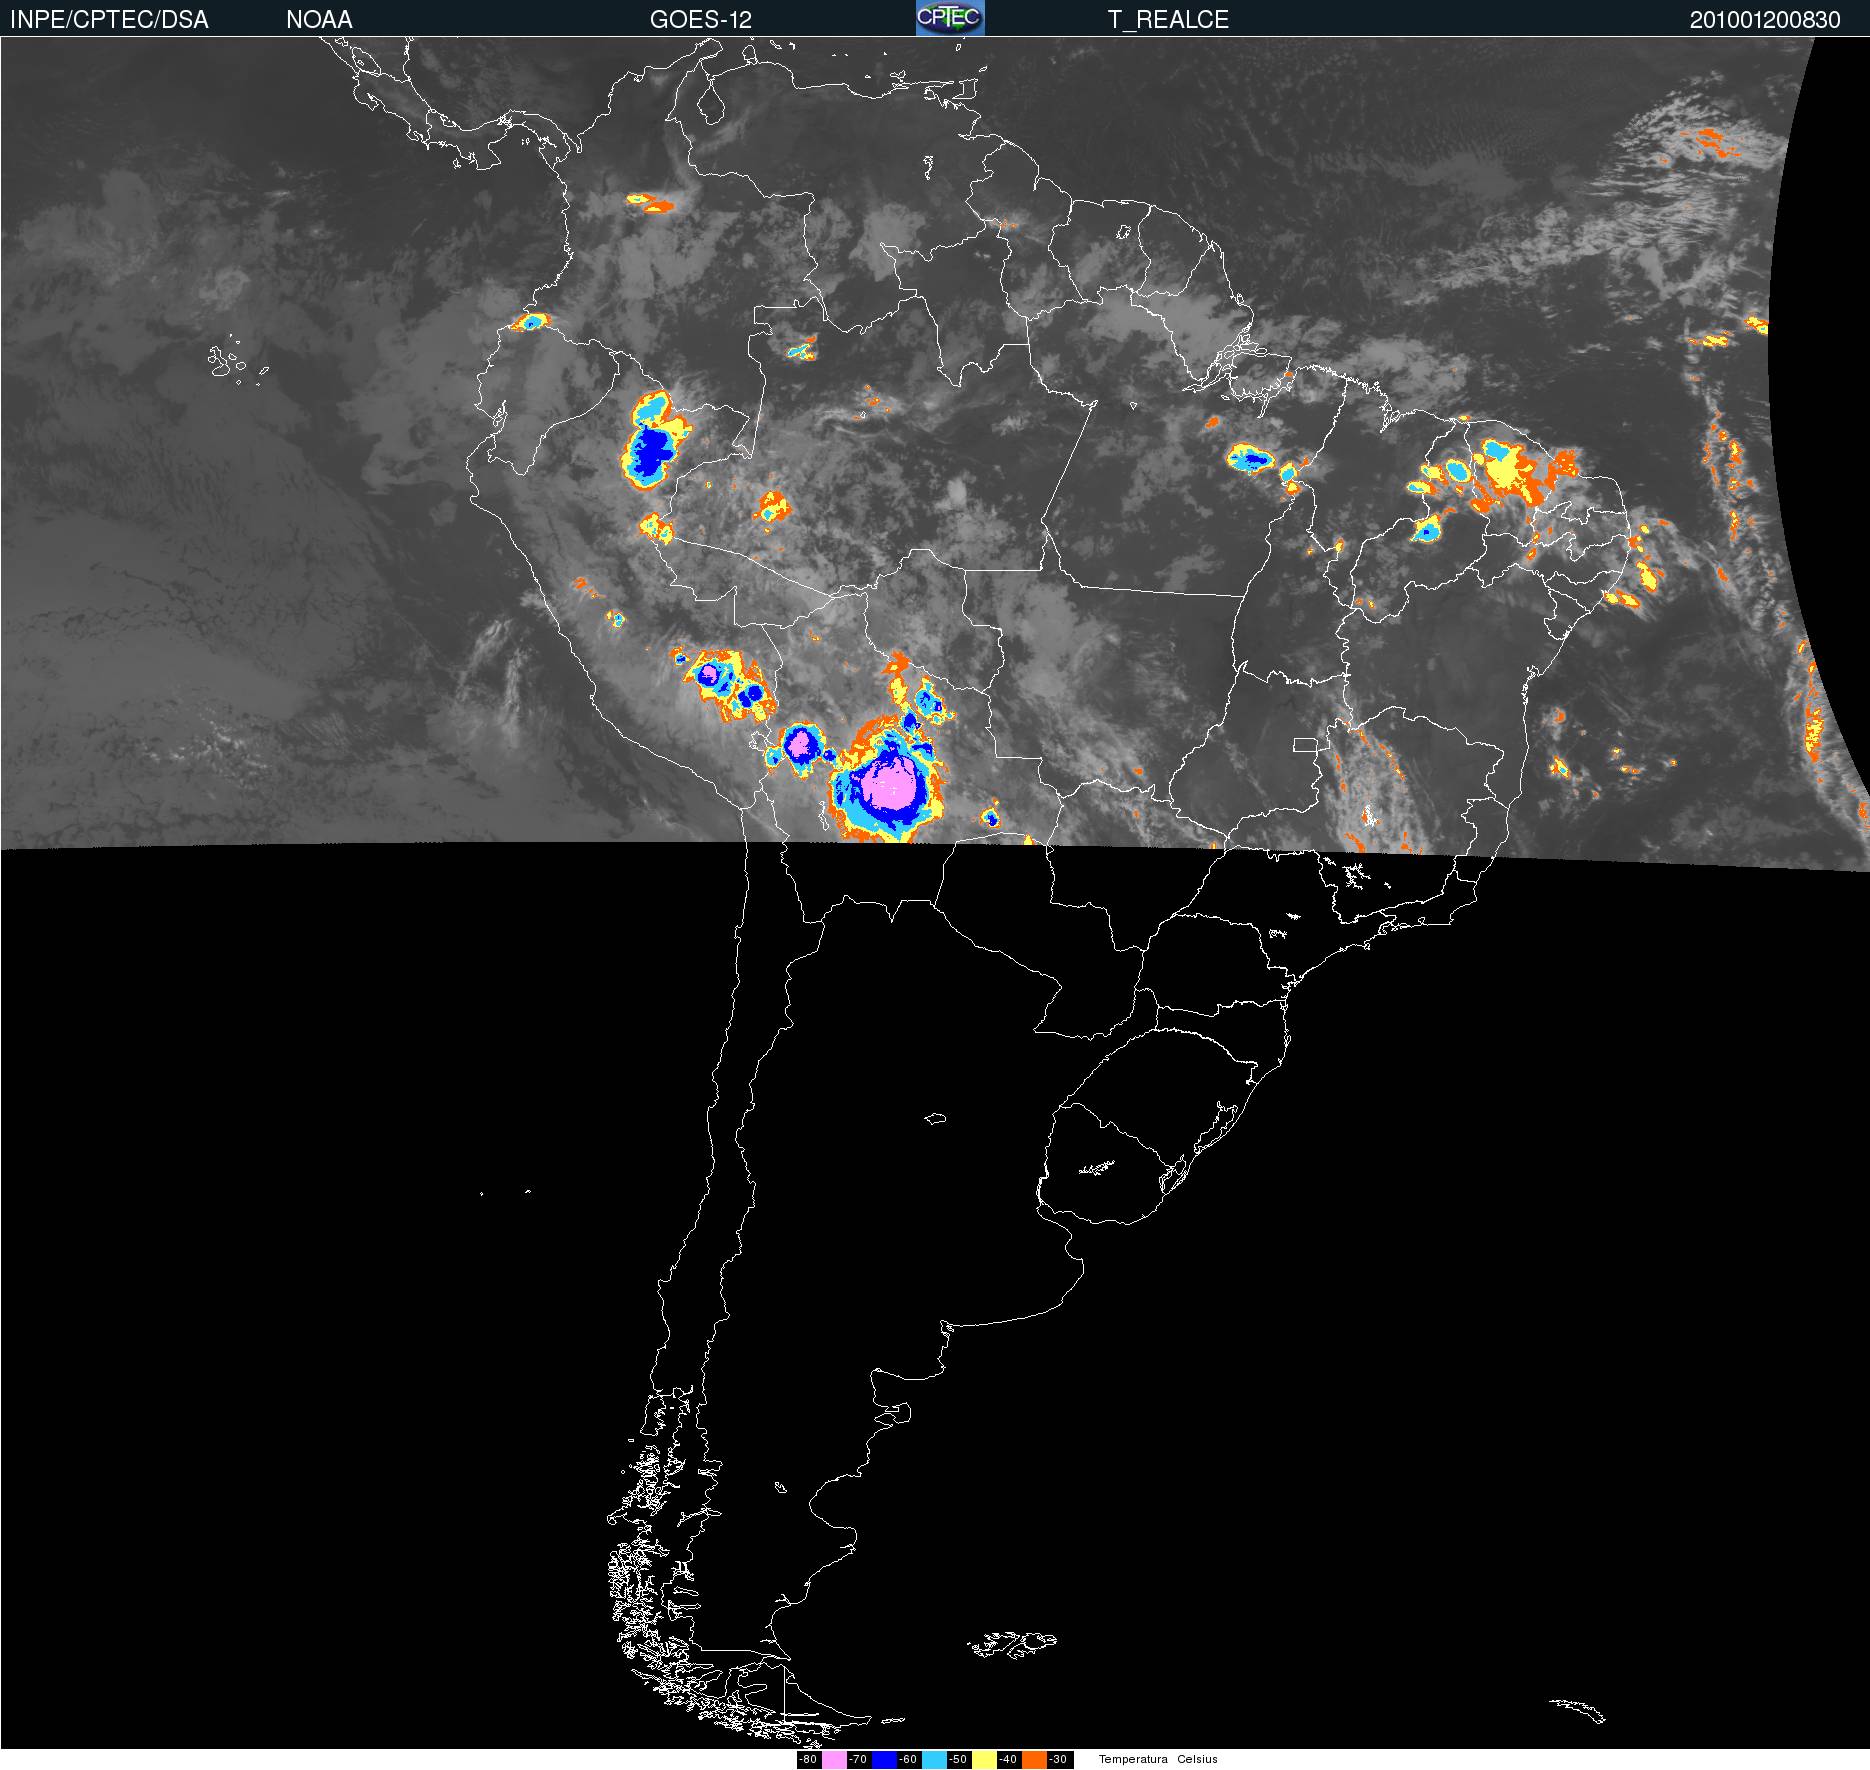Image resolution: width=1870 pixels, height=1770 pixels.
Task: Click the INPE/CPTEC/DSA header label
Action: pos(109,20)
